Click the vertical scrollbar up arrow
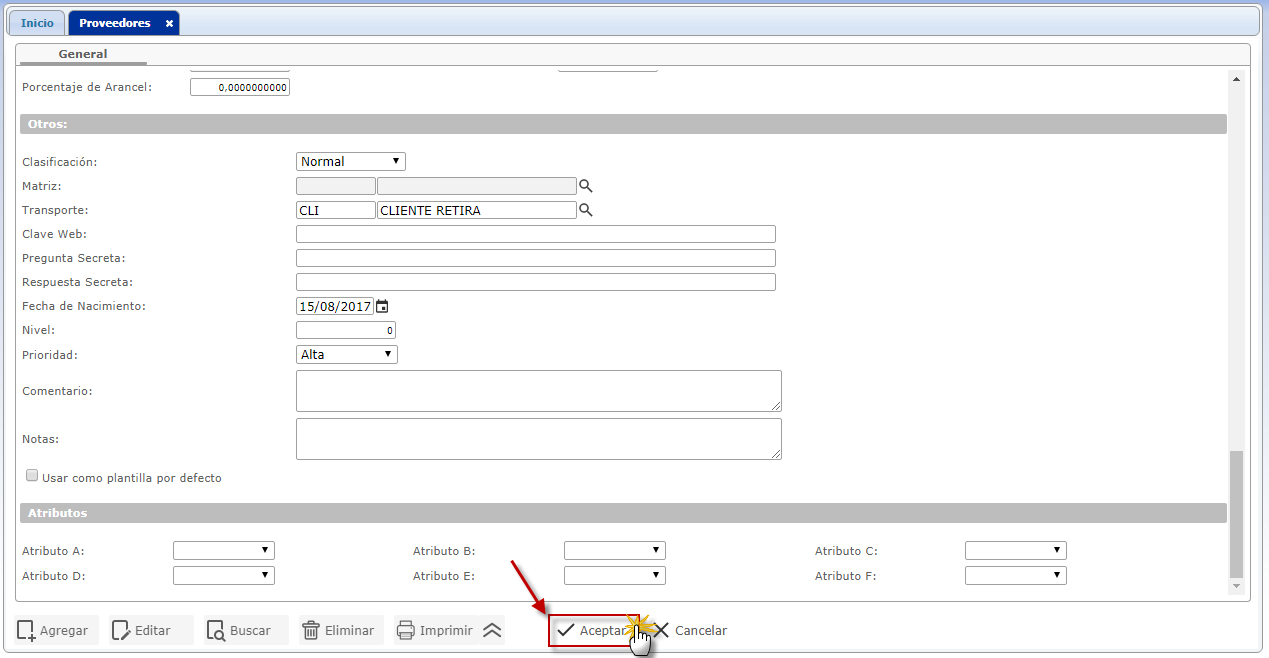This screenshot has height=658, width=1269. [x=1236, y=79]
